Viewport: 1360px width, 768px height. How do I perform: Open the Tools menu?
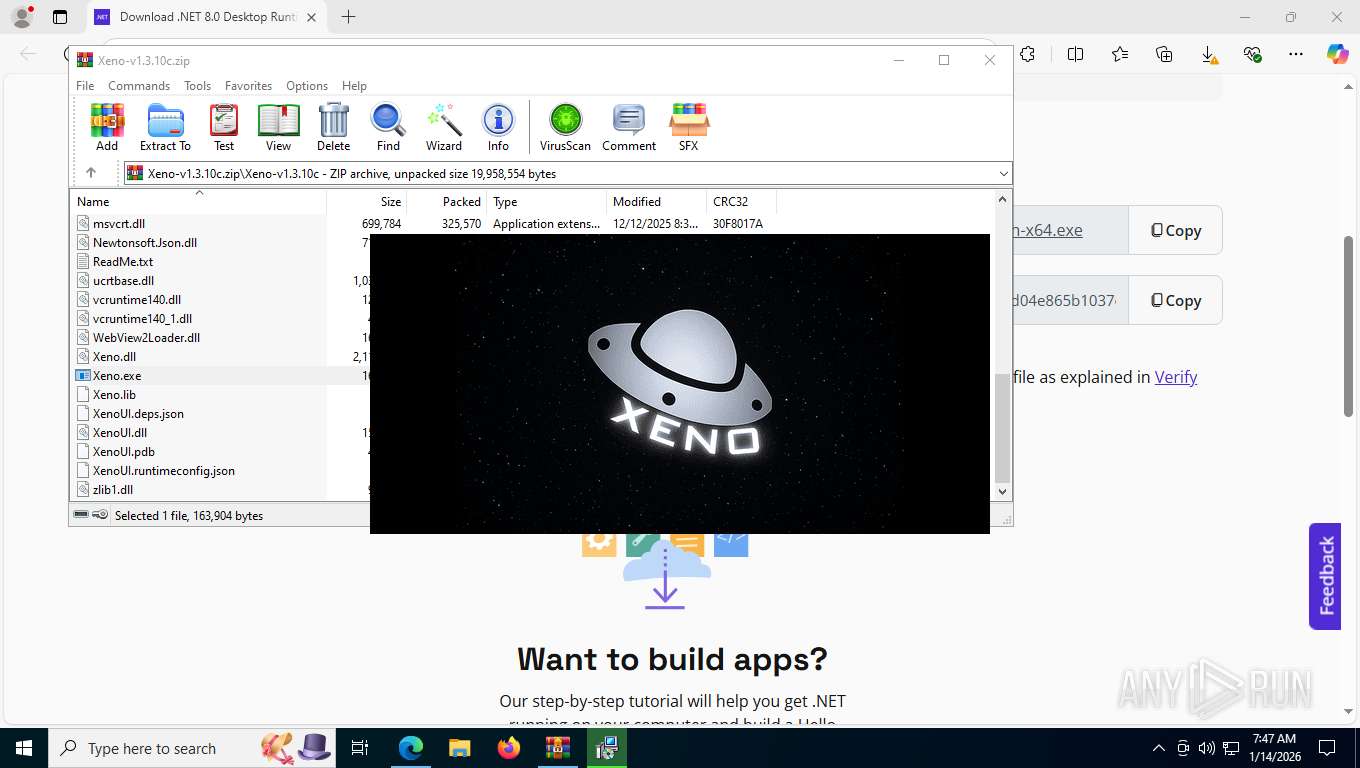197,86
